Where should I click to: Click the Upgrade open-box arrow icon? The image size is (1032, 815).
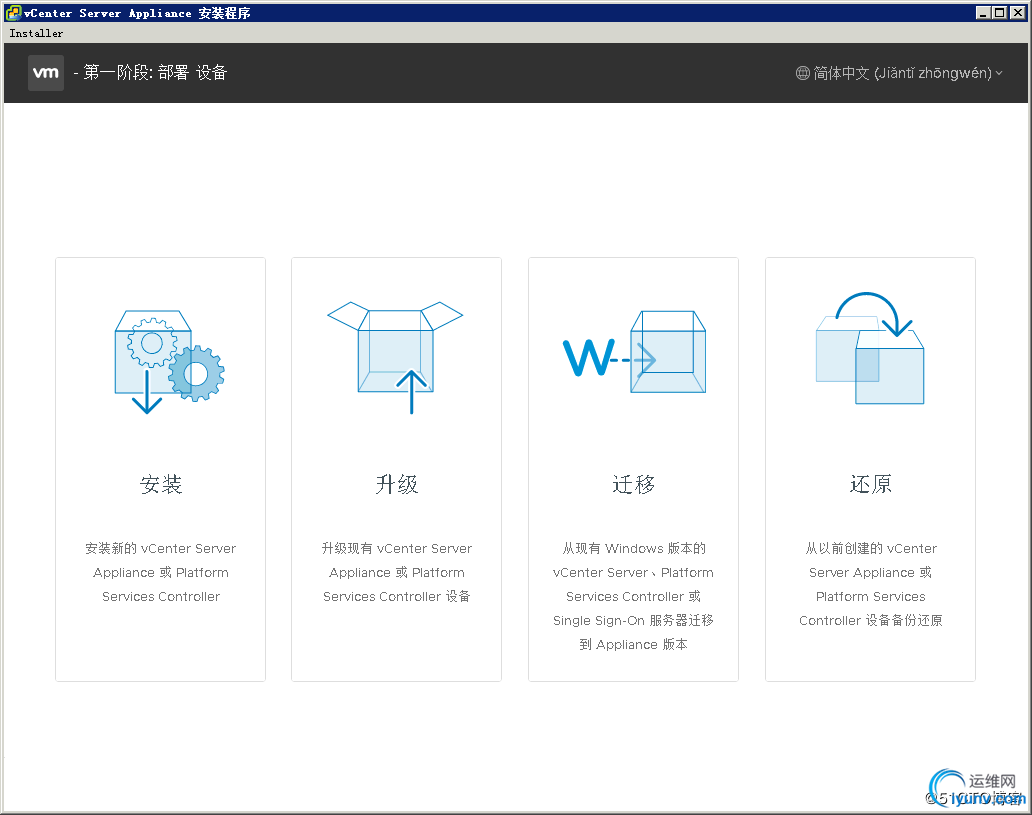[x=395, y=357]
